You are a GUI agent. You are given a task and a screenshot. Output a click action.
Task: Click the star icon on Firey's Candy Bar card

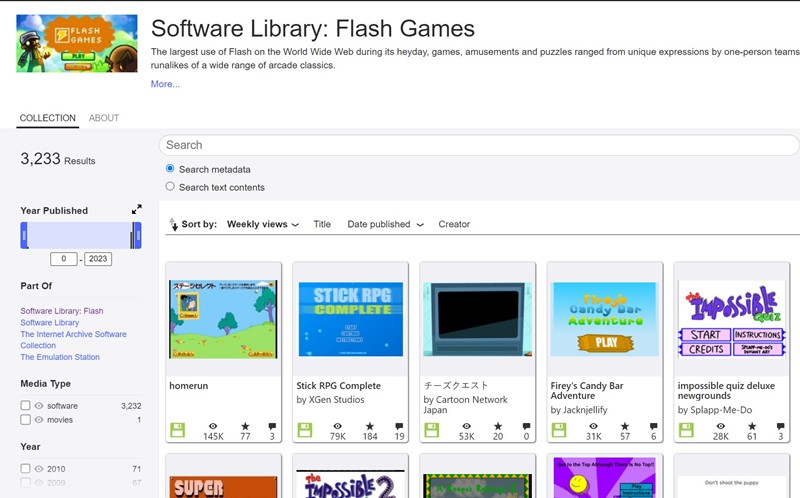pyautogui.click(x=625, y=426)
